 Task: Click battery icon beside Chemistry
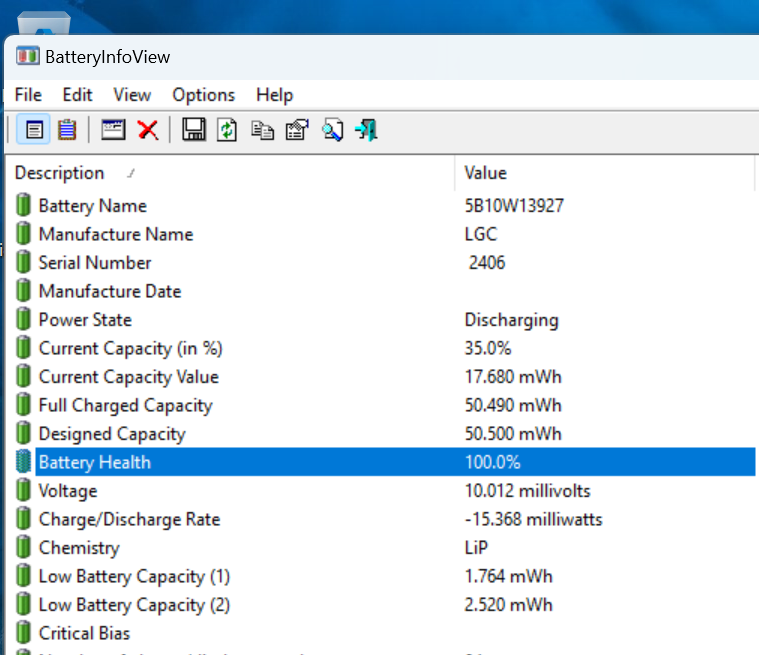[23, 547]
